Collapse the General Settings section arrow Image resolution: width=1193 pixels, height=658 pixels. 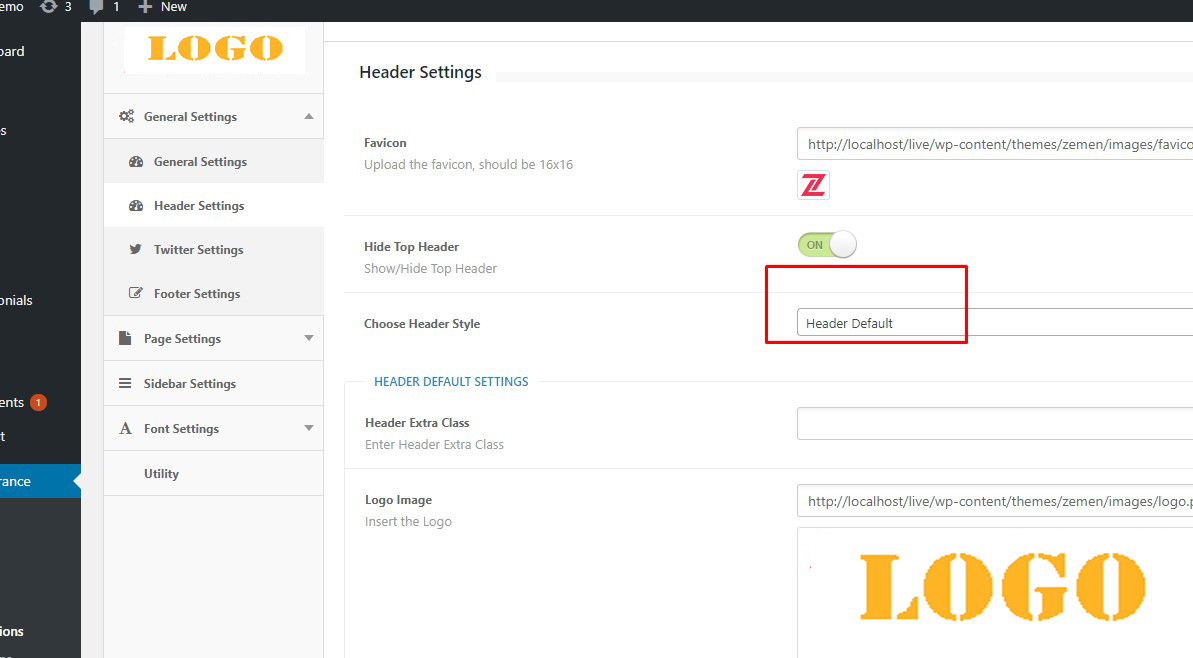coord(309,116)
